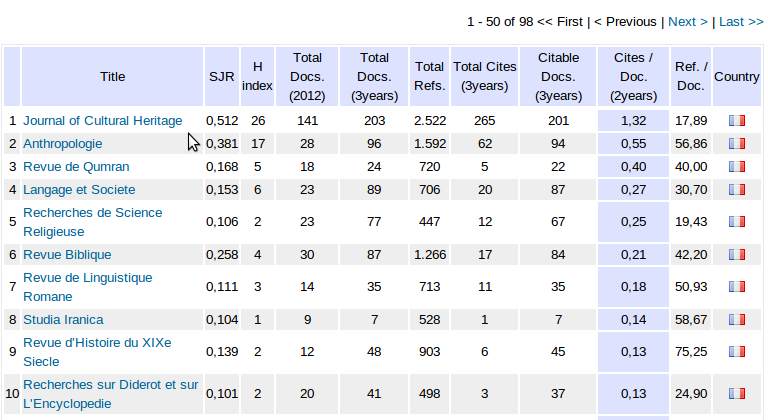Screen dimensions: 768x420
Task: Click Citable Docs. (3years) column header
Action: click(558, 76)
